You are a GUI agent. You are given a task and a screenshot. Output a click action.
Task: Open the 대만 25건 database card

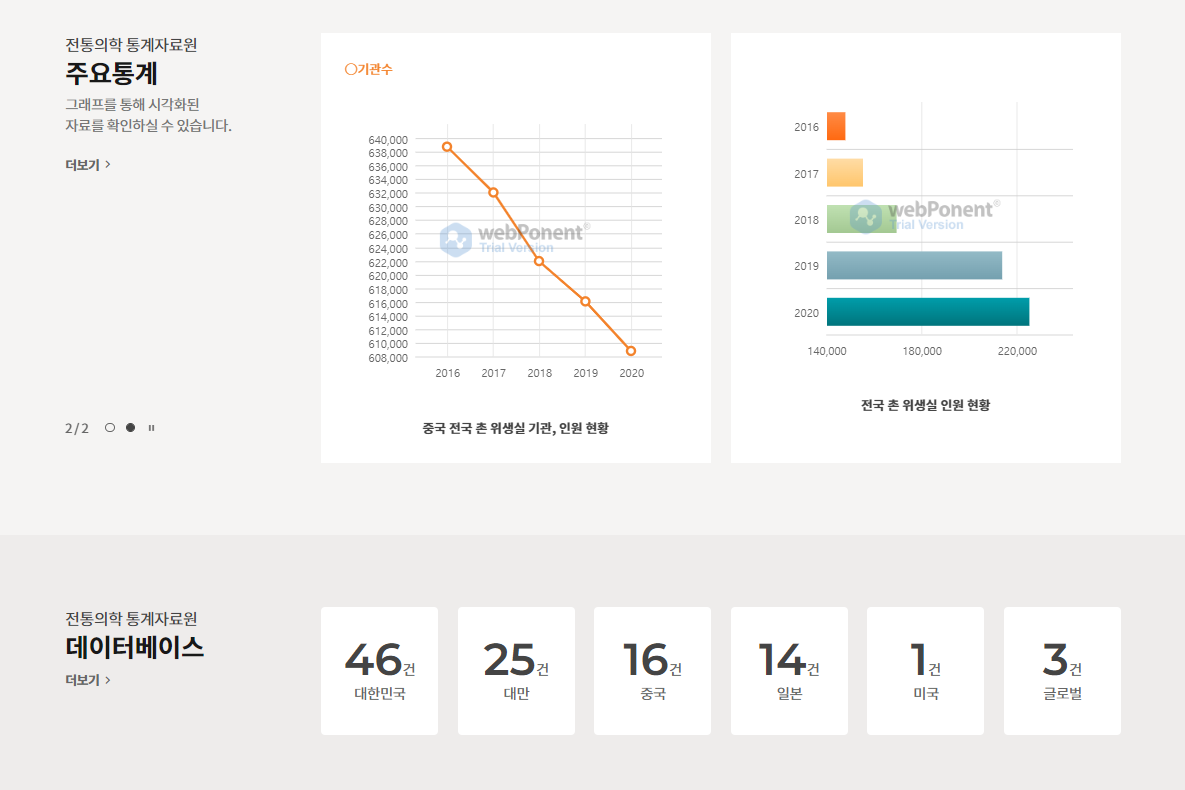click(516, 671)
